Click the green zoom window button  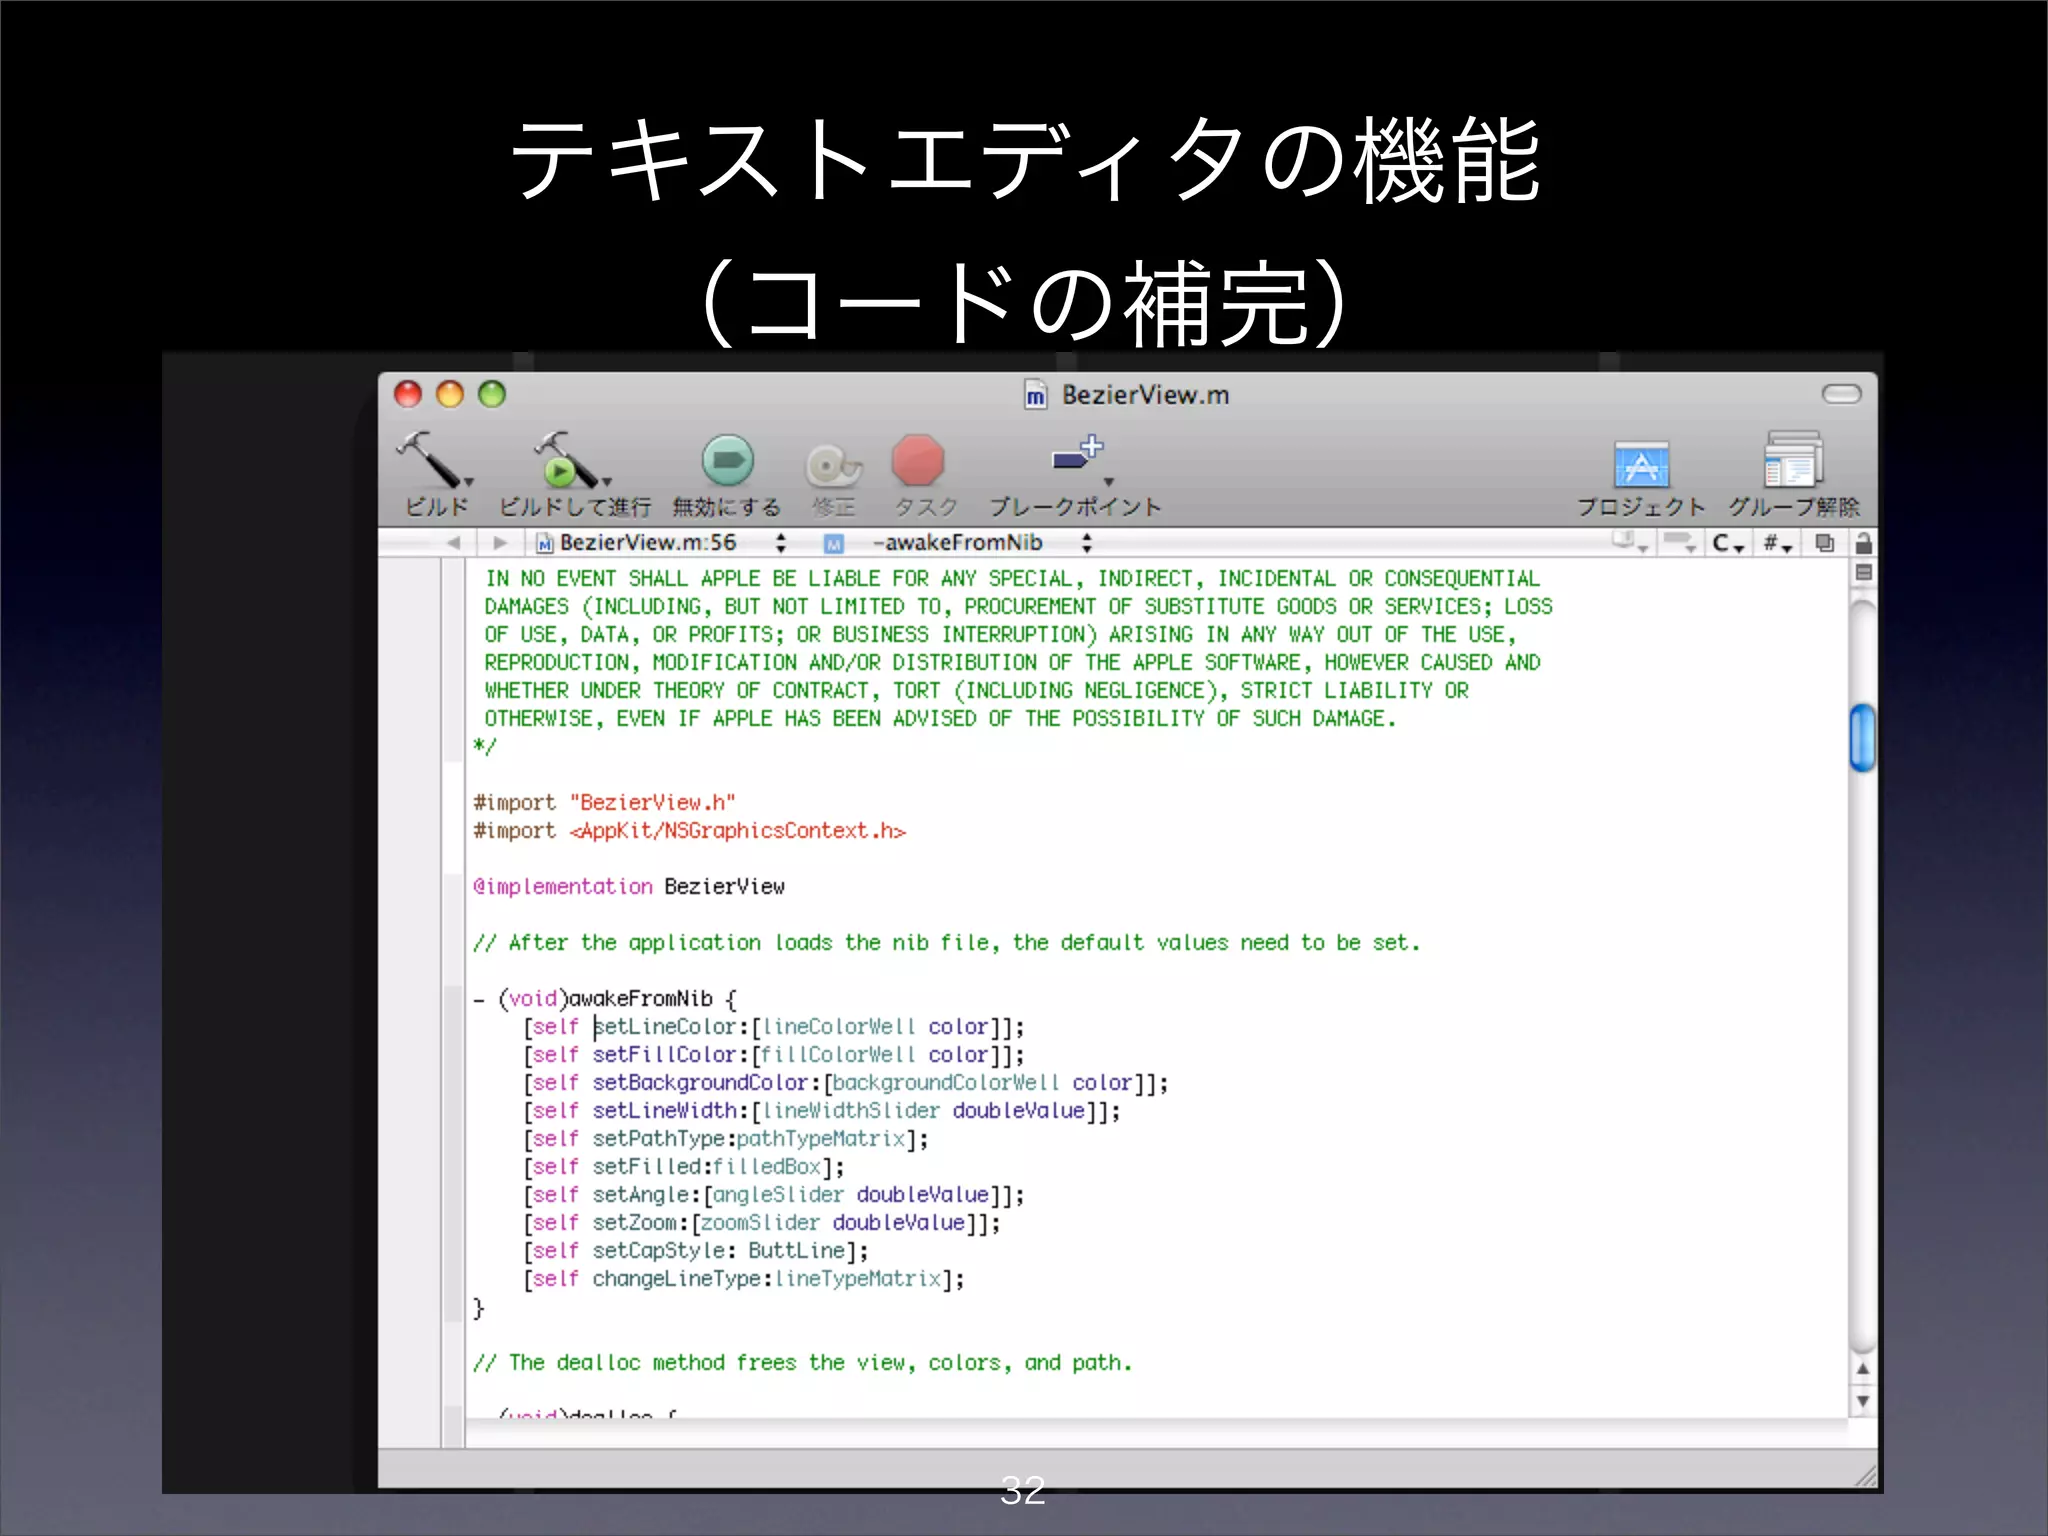pos(492,394)
